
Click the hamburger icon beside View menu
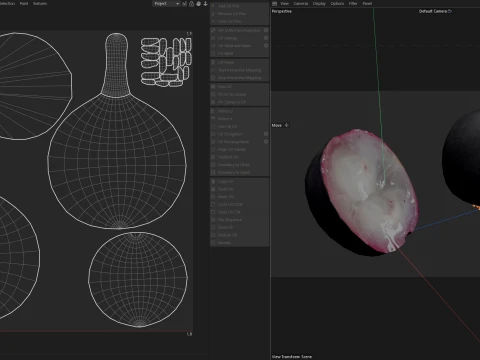(x=274, y=4)
